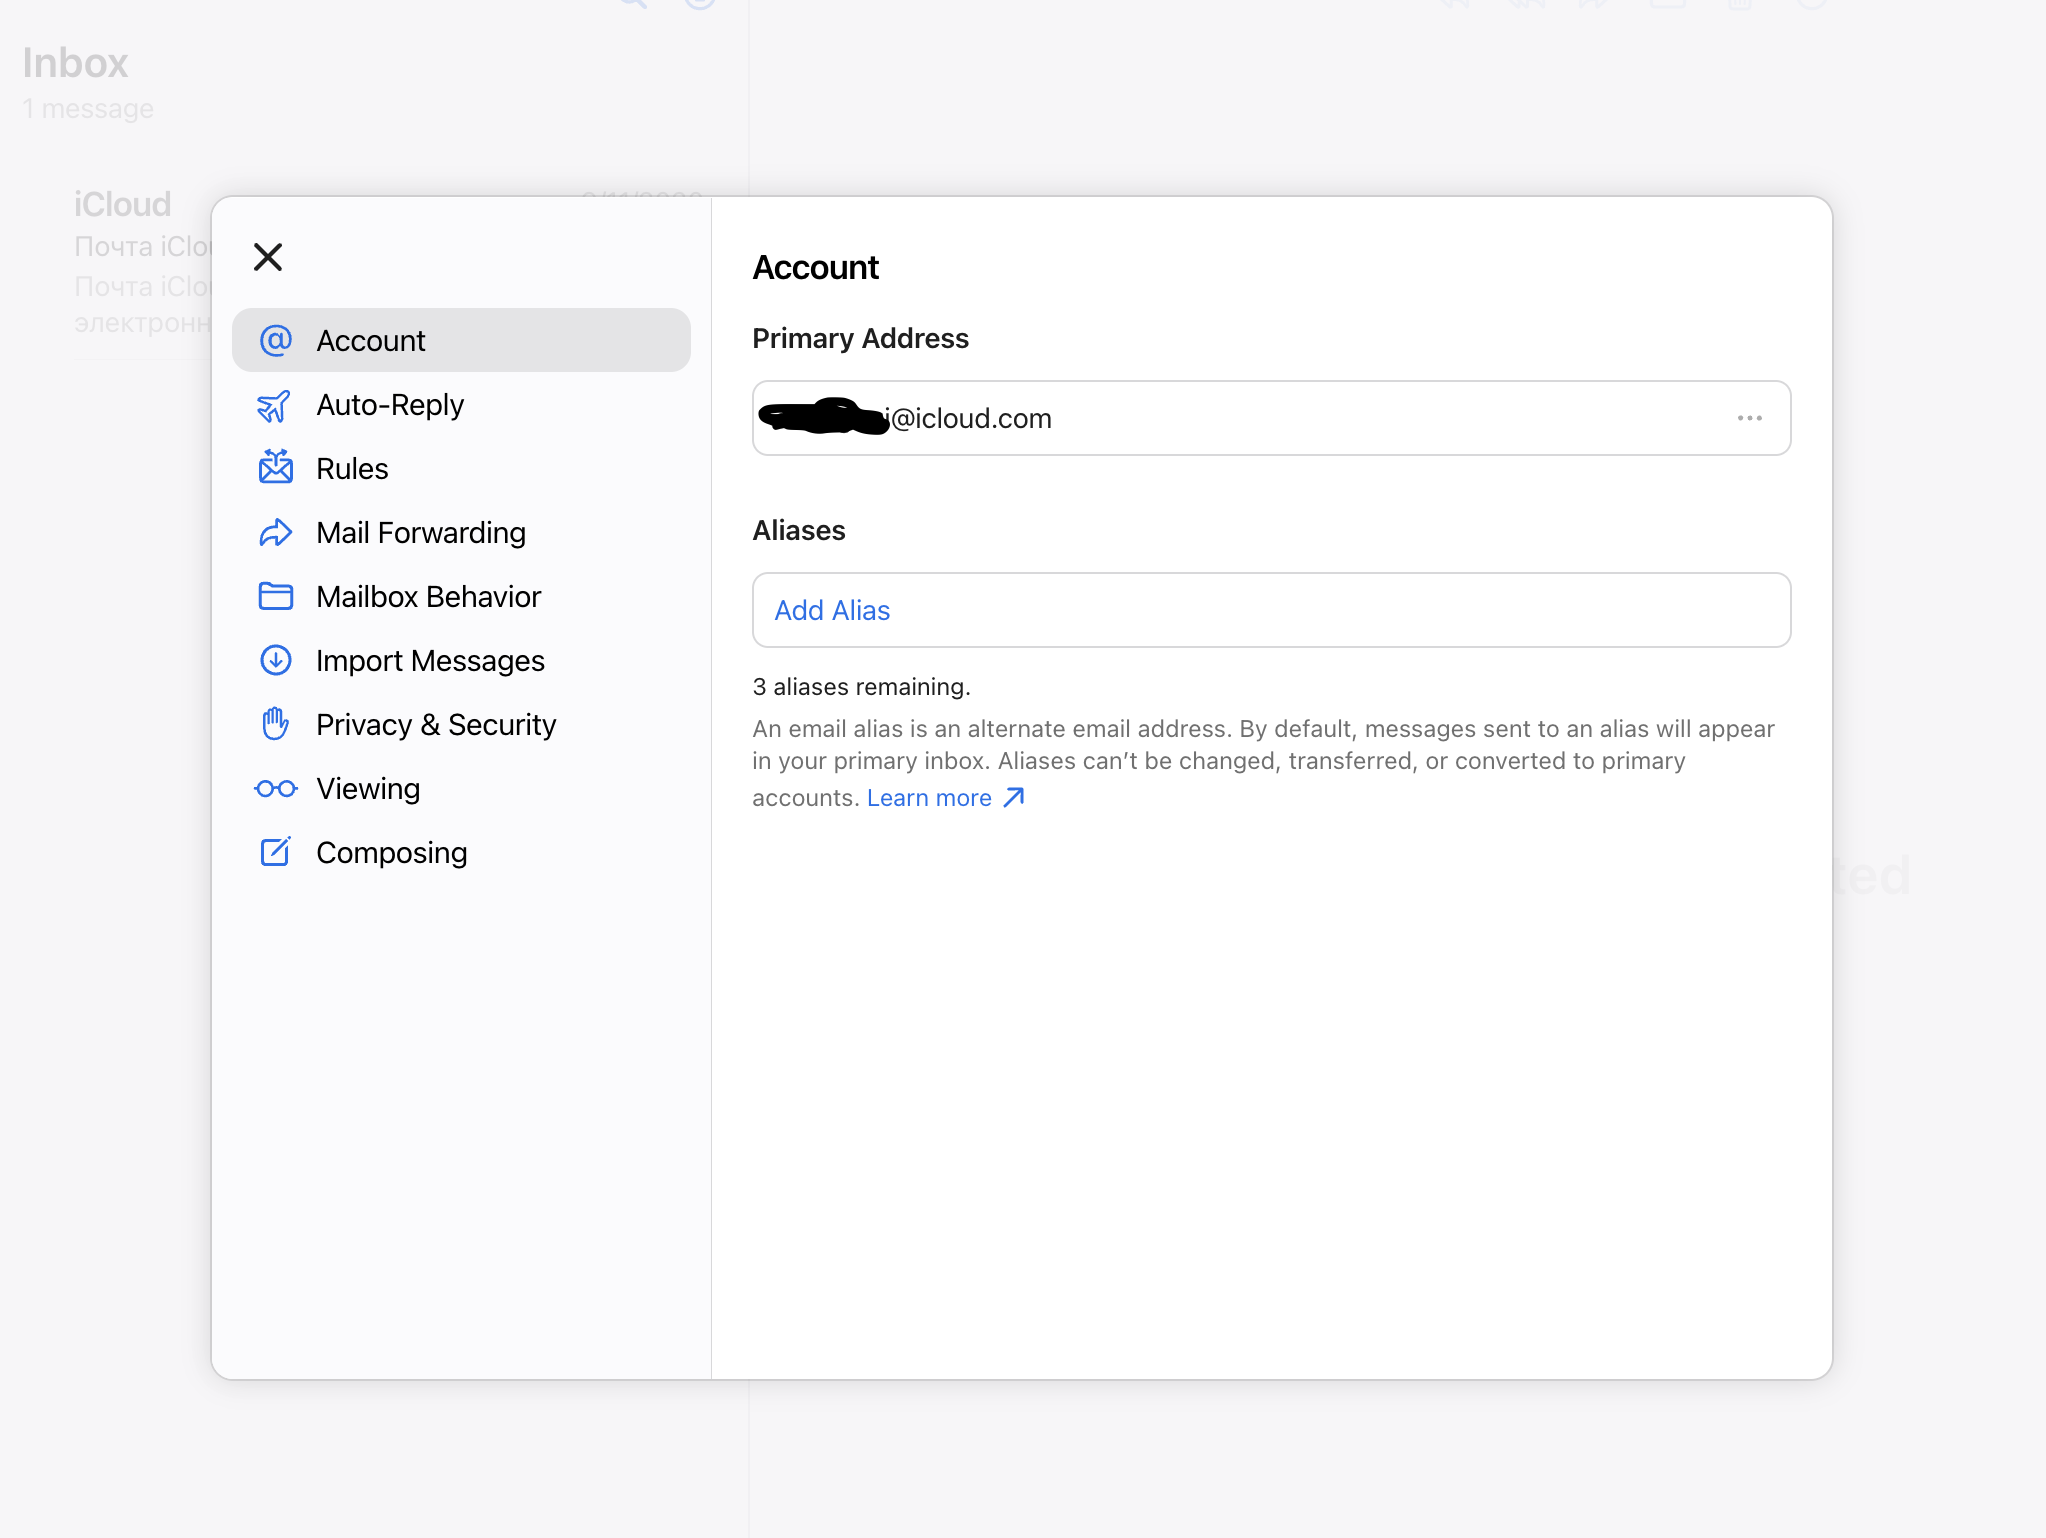Switch to the Viewing settings section

click(368, 788)
